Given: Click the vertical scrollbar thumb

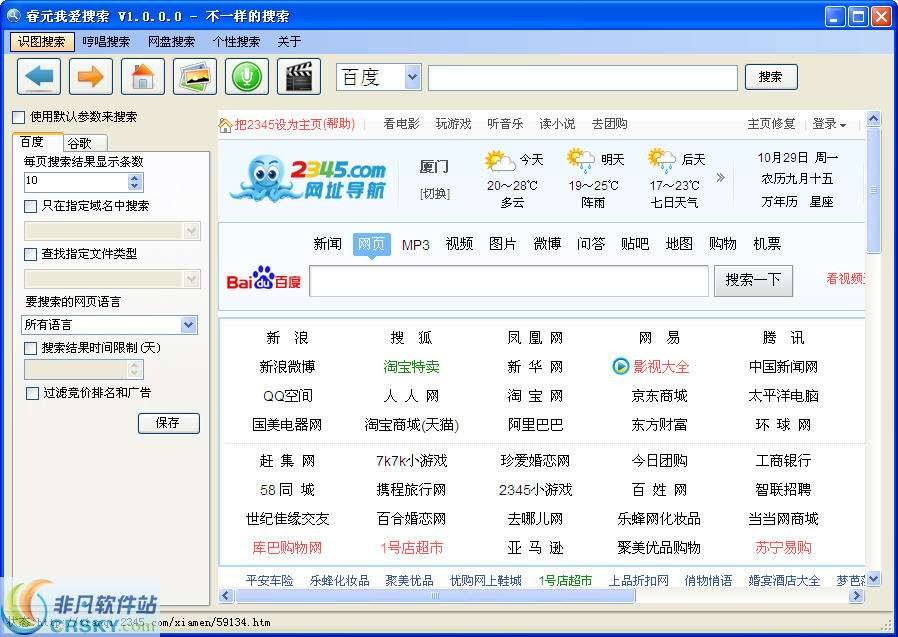Looking at the screenshot, I should [x=873, y=190].
